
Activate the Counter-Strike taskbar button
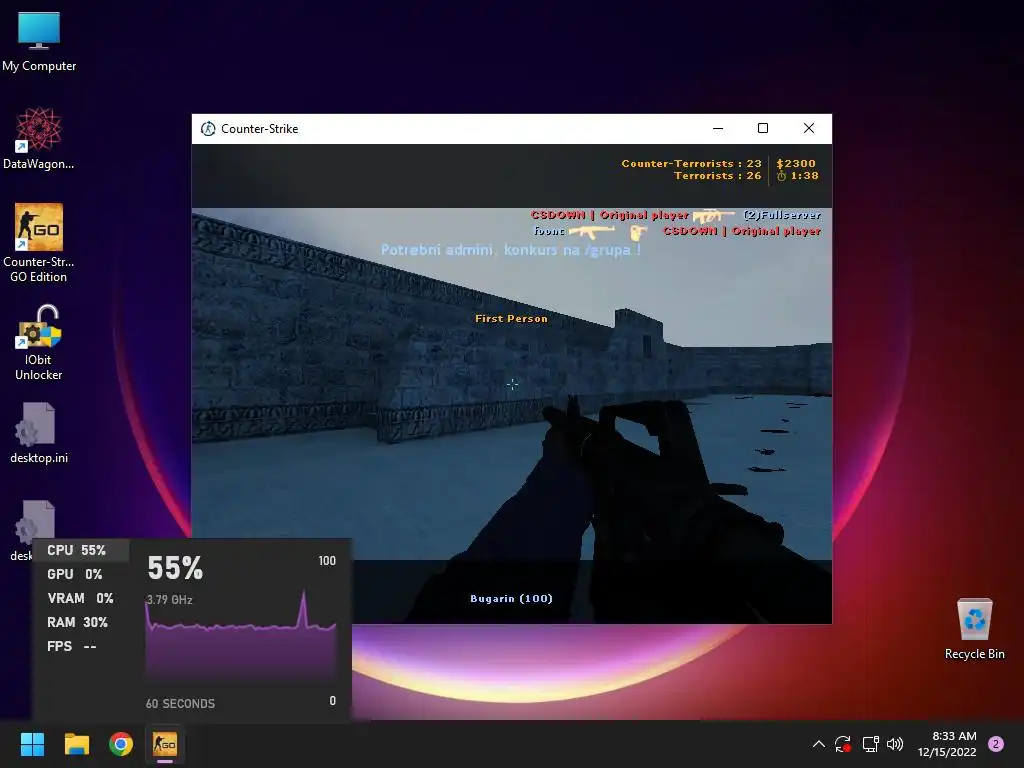[x=165, y=744]
